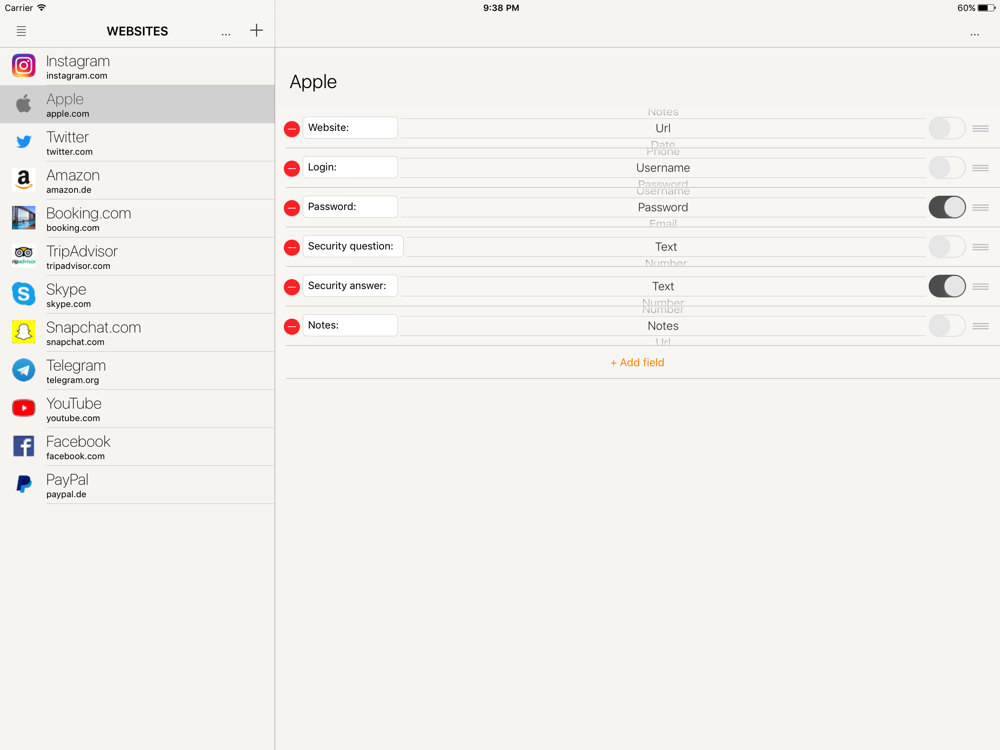The image size is (1000, 750).
Task: Change the Password field type picker
Action: pyautogui.click(x=663, y=207)
